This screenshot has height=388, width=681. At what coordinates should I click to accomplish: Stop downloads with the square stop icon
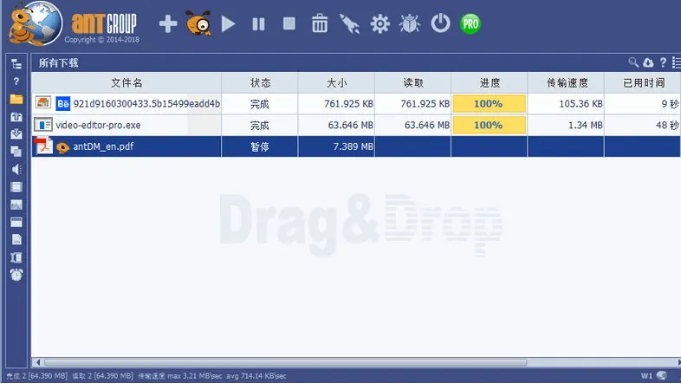(289, 23)
